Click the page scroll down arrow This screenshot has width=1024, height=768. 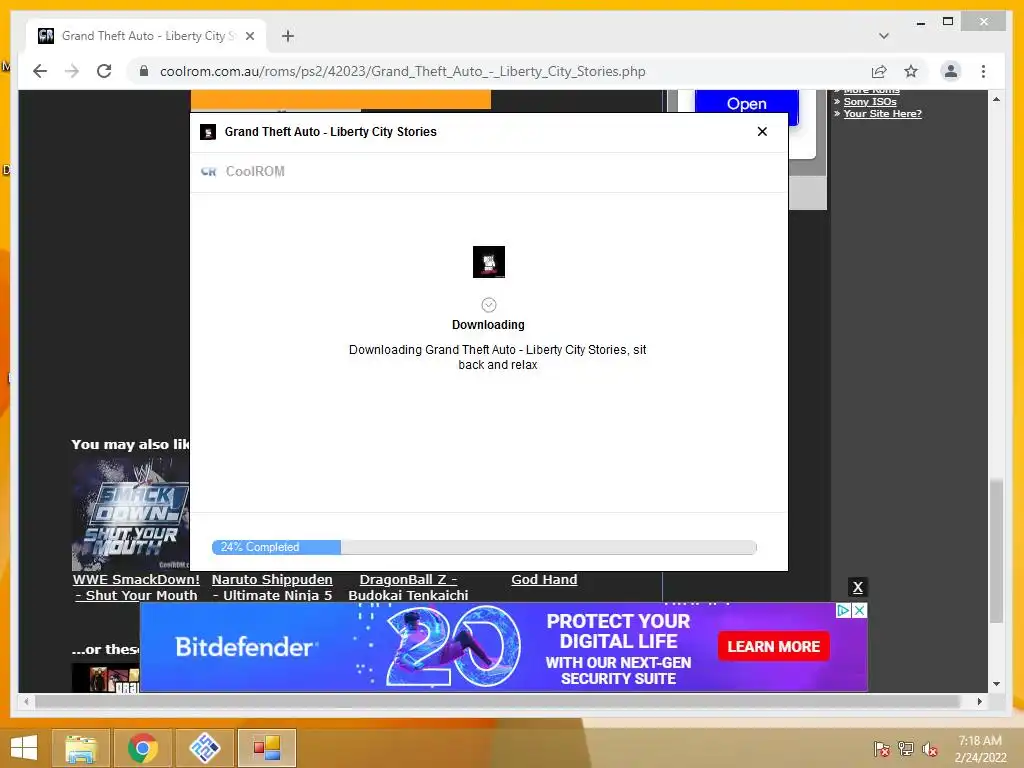point(996,684)
